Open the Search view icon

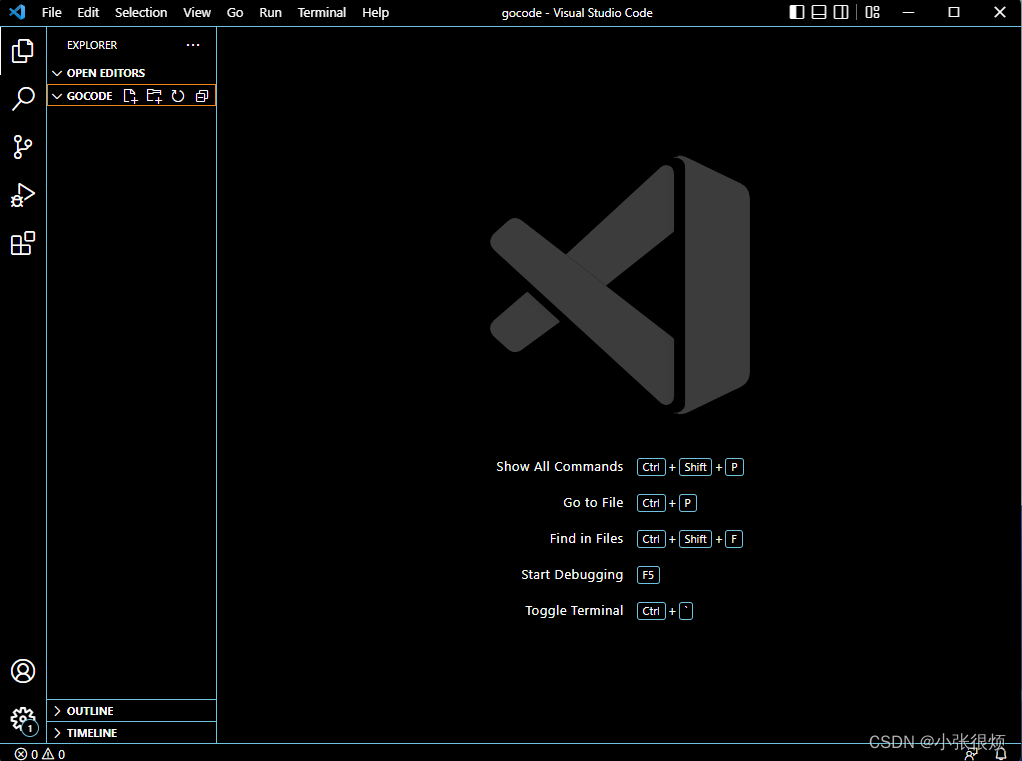click(x=23, y=98)
